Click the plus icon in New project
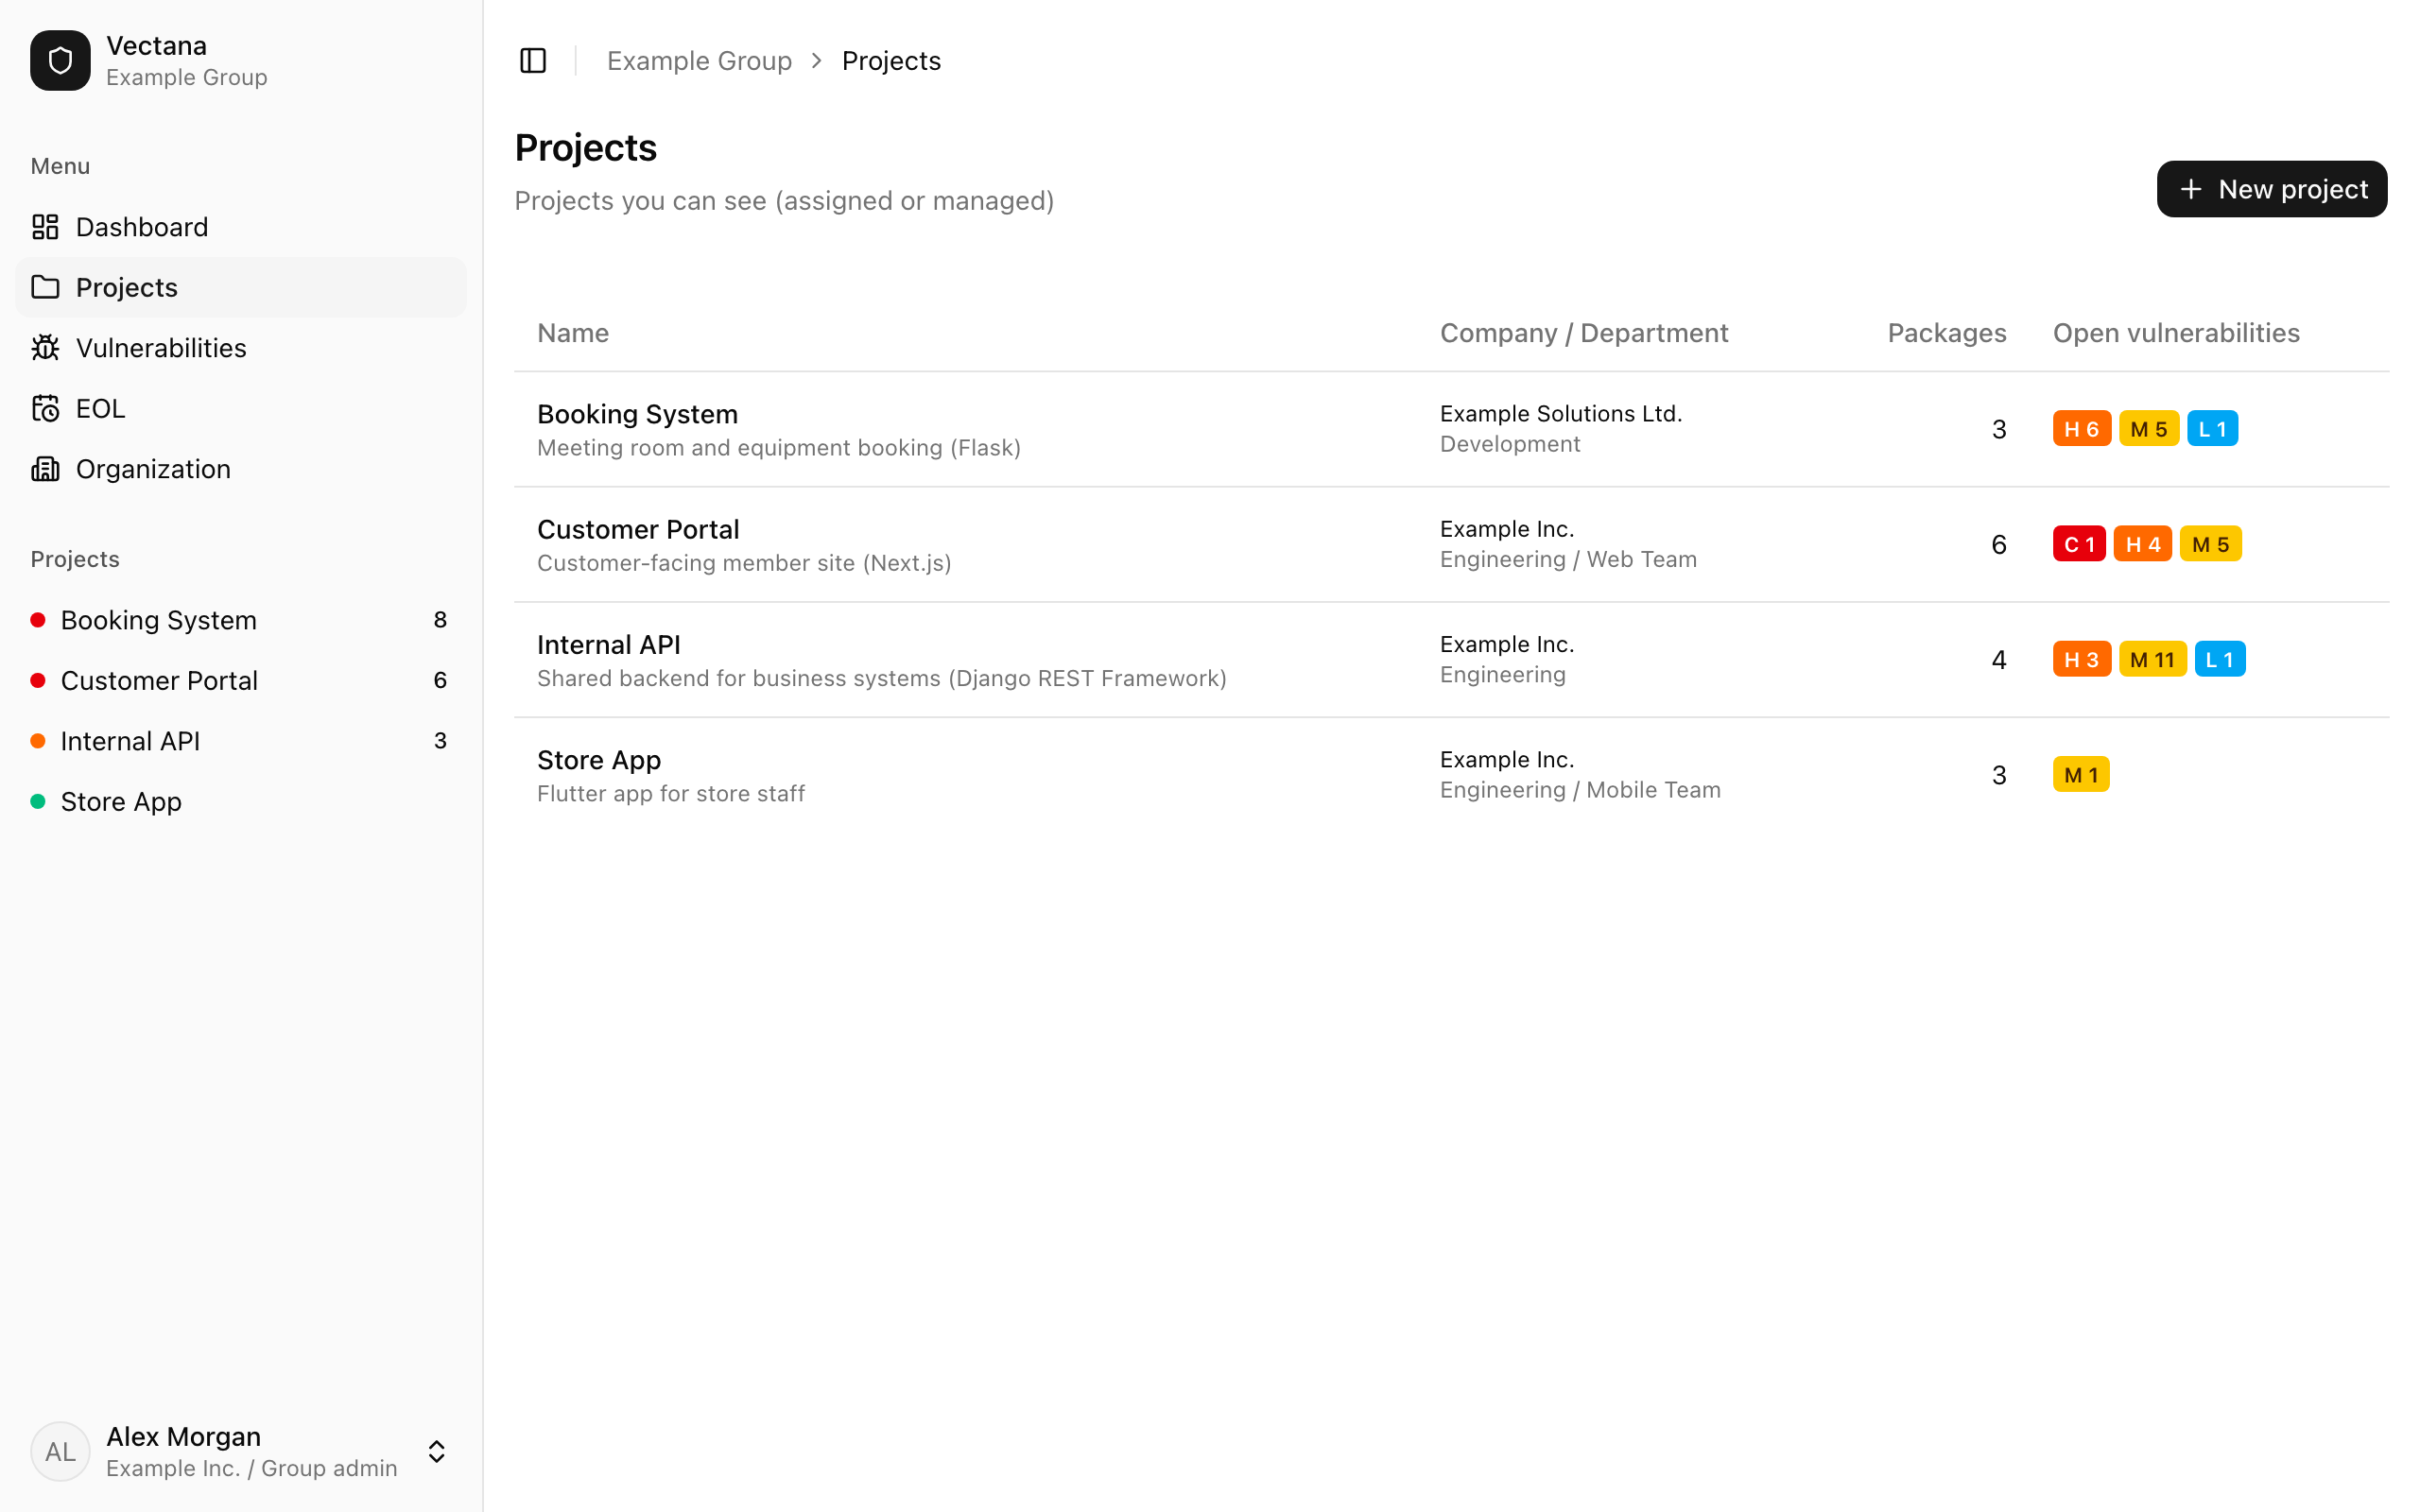 [x=2190, y=189]
